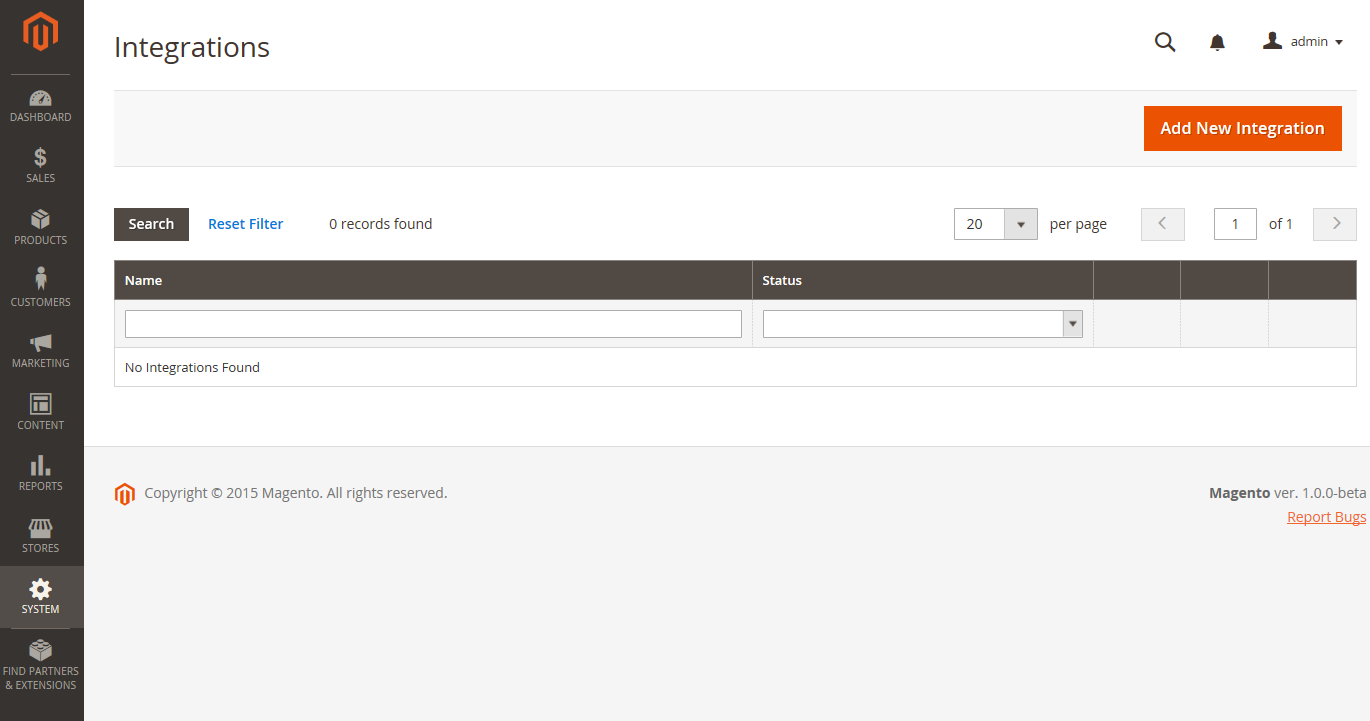The image size is (1370, 721).
Task: Open Find Partners & Extensions
Action: pos(41,665)
